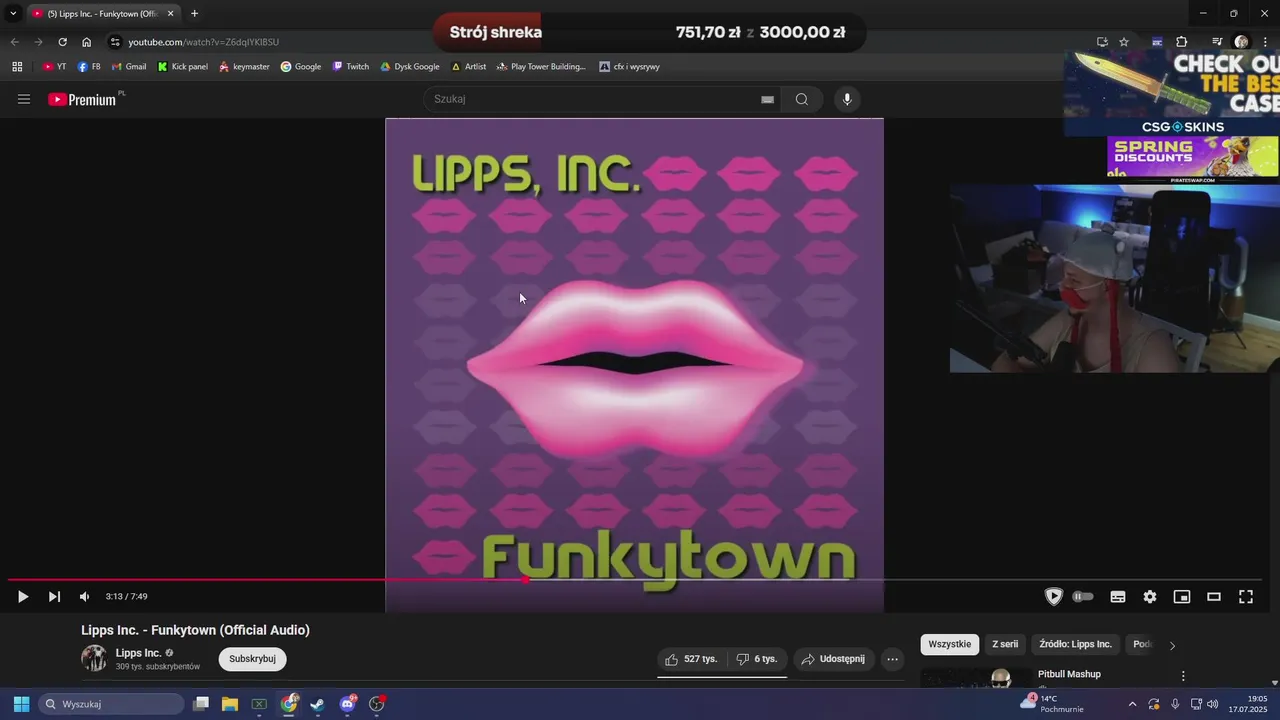Open the browser extensions puzzle icon
1280x720 pixels.
1181,42
